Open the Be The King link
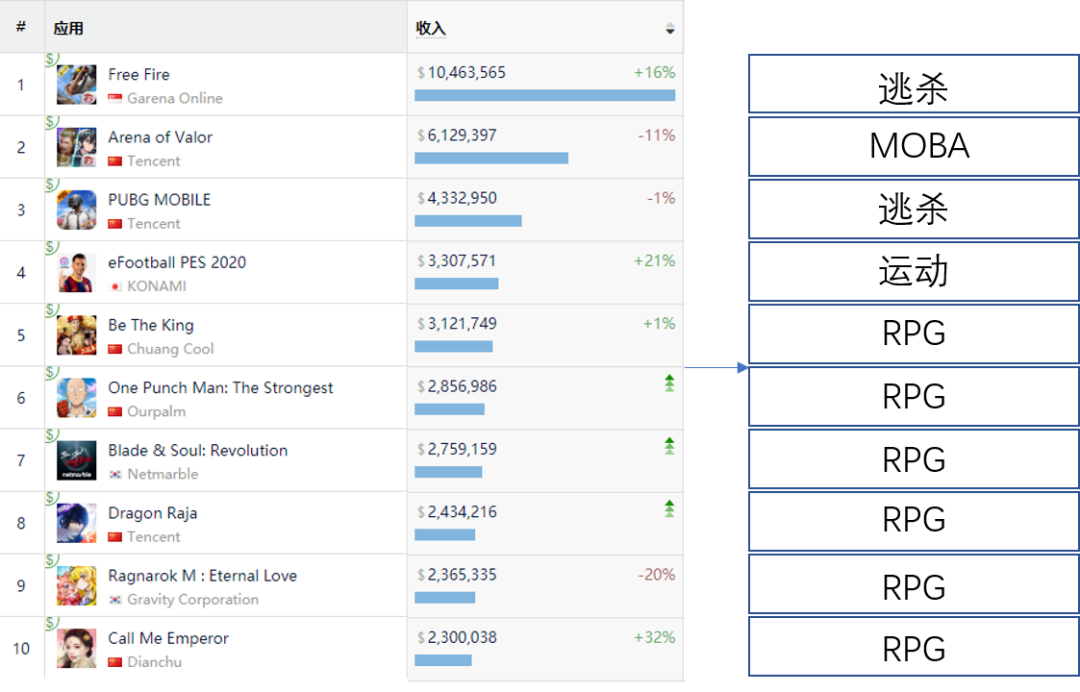 151,325
